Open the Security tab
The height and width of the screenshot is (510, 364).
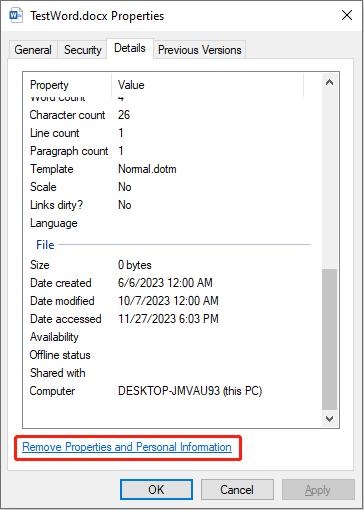82,50
